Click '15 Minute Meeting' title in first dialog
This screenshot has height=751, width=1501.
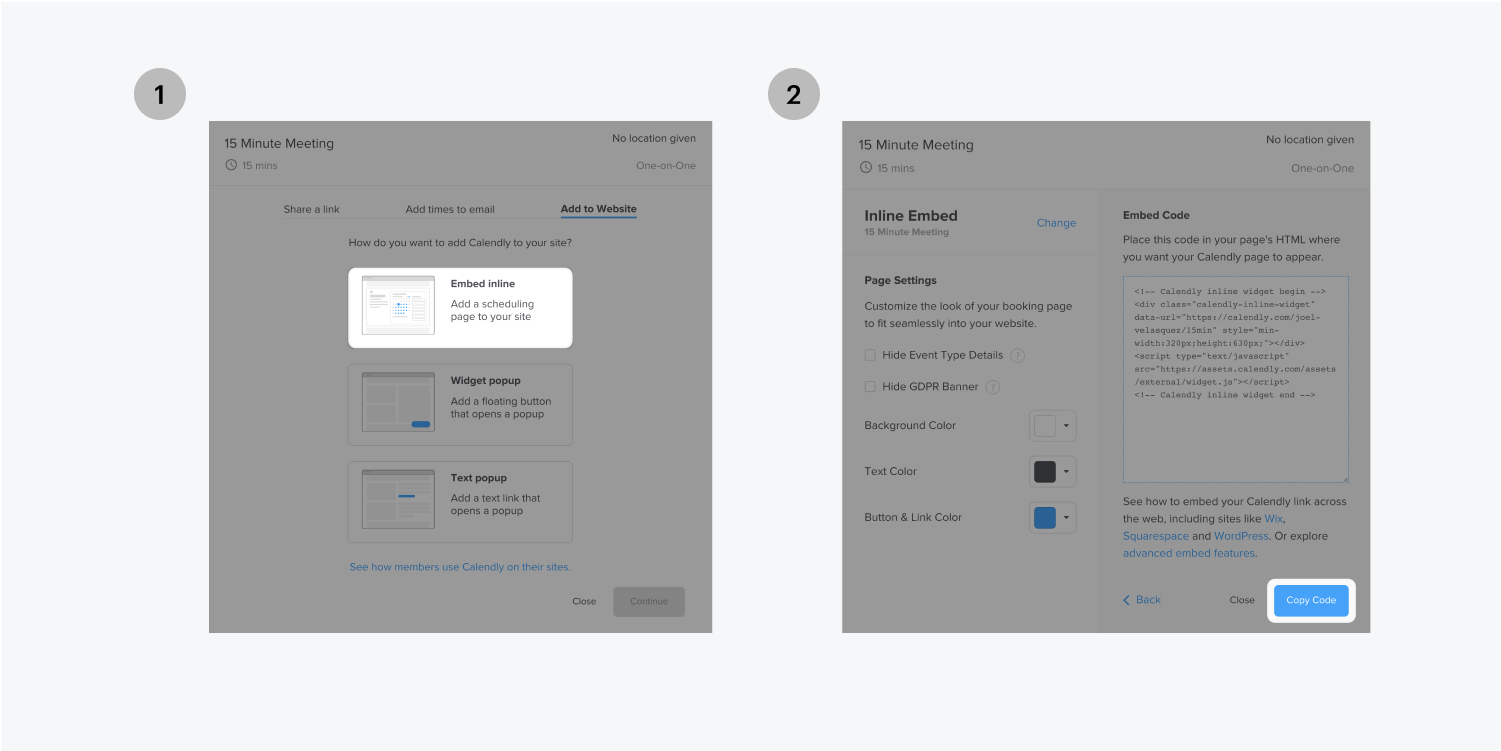pos(279,143)
